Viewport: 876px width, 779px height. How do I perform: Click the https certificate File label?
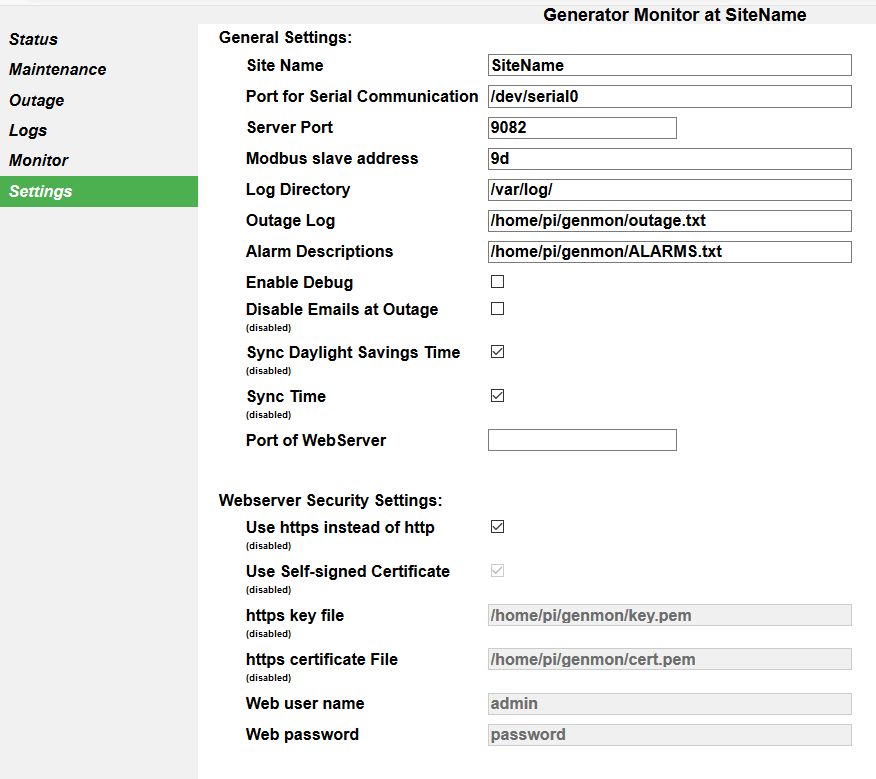tap(322, 660)
